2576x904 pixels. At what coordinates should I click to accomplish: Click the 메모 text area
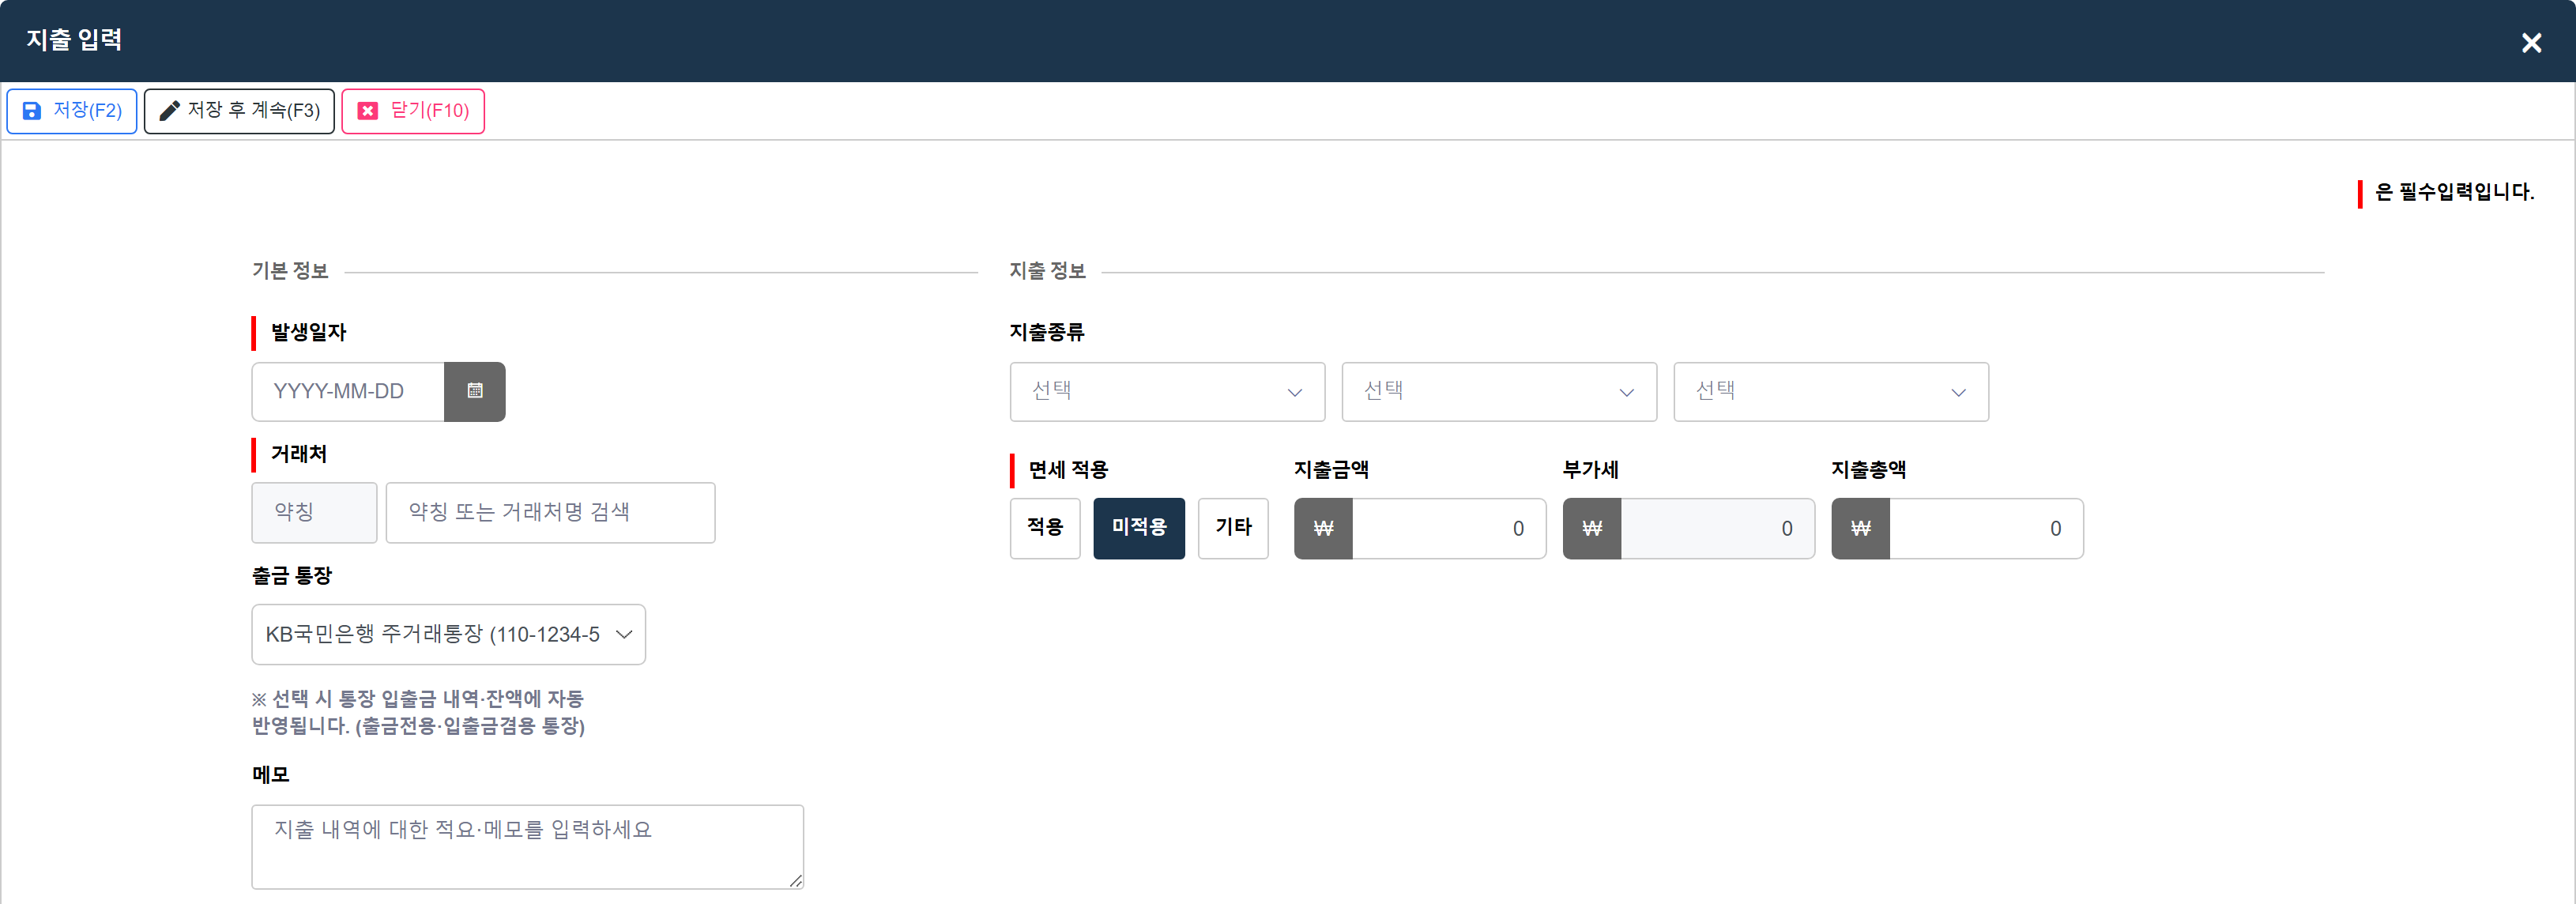pos(527,846)
